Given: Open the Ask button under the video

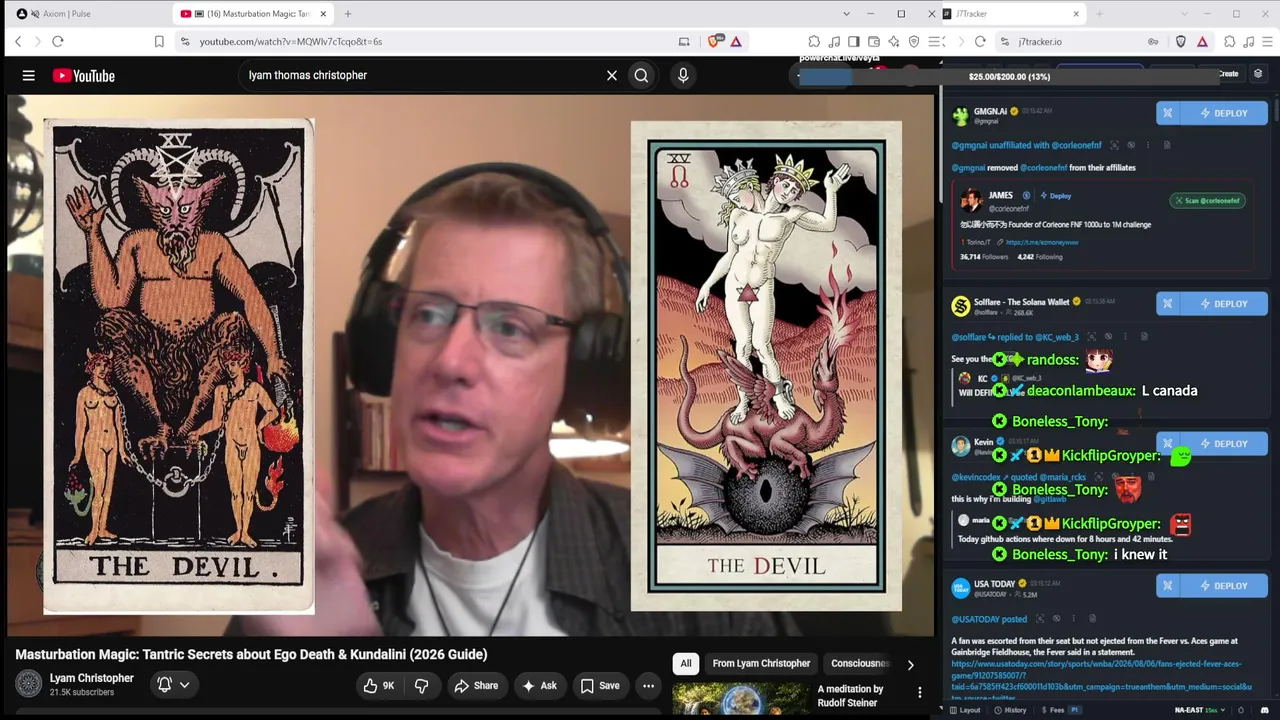Looking at the screenshot, I should [538, 686].
